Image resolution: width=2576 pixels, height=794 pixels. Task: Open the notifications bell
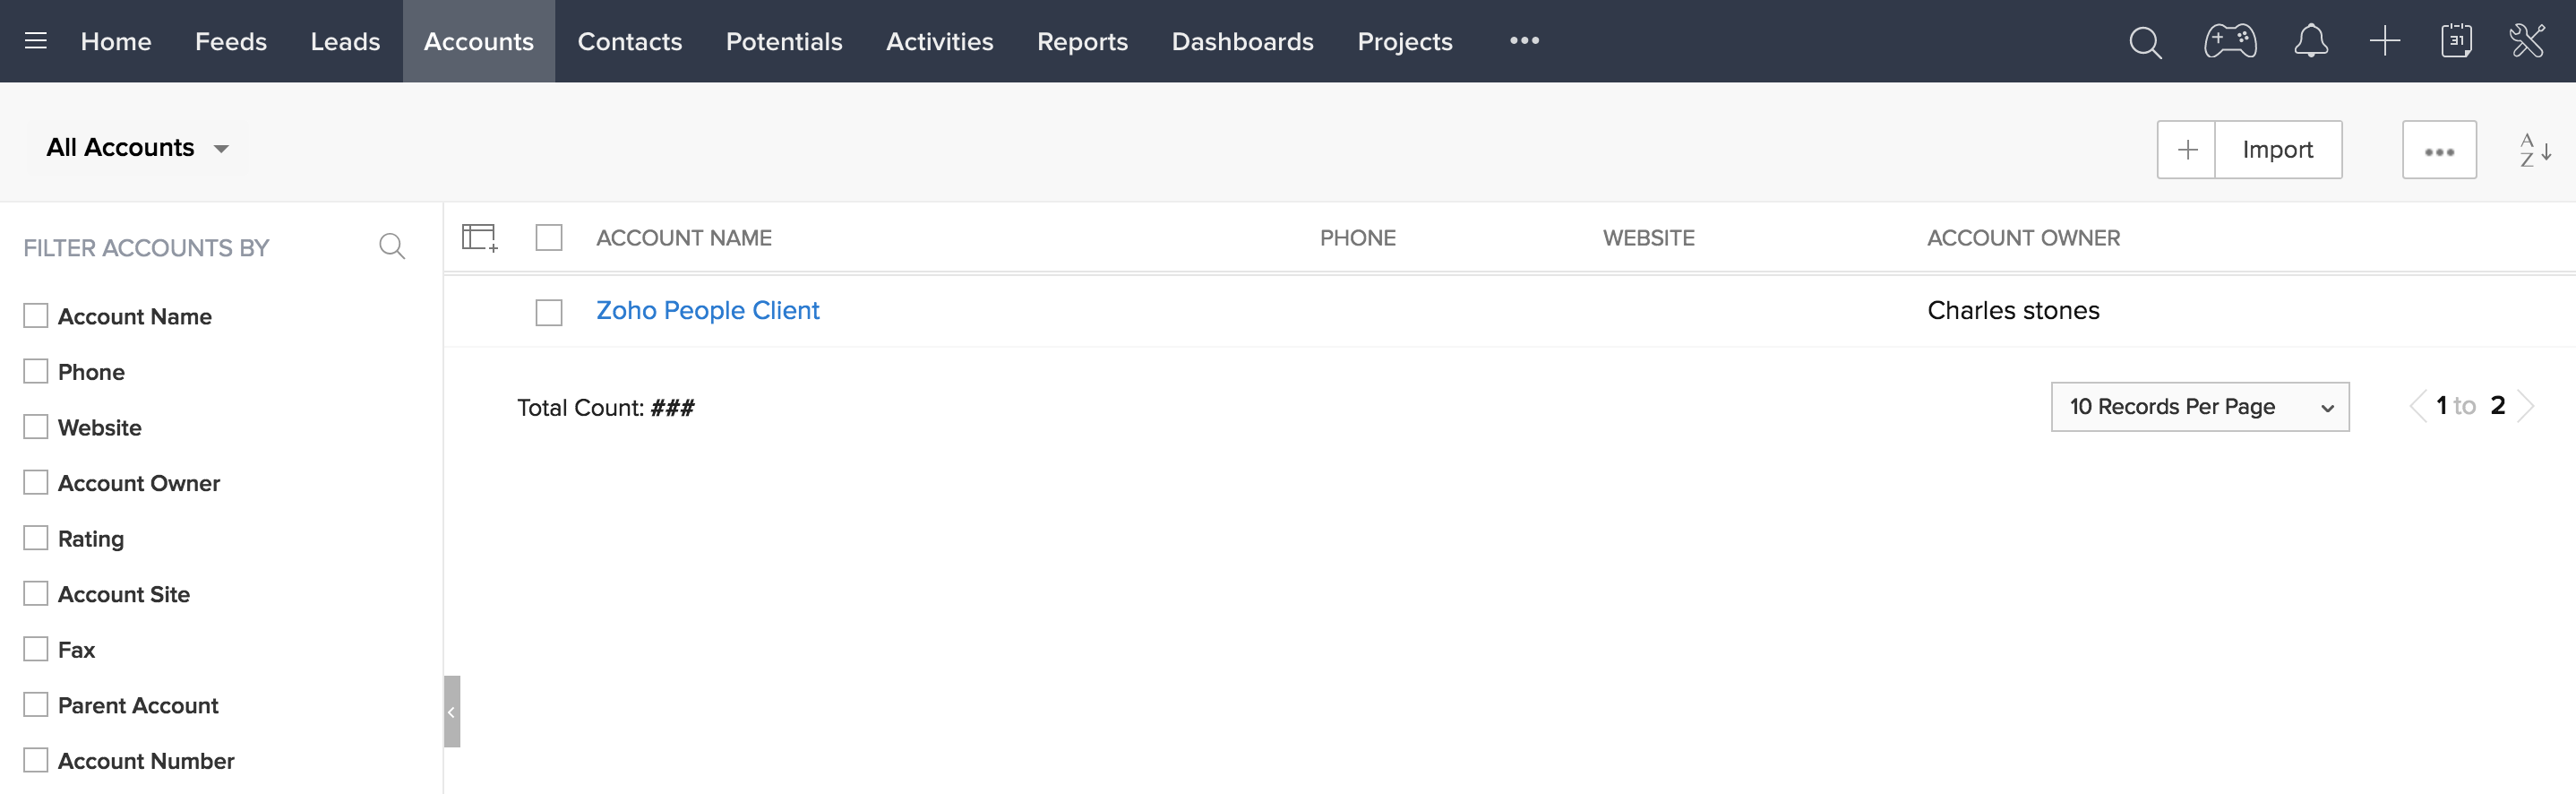tap(2310, 41)
